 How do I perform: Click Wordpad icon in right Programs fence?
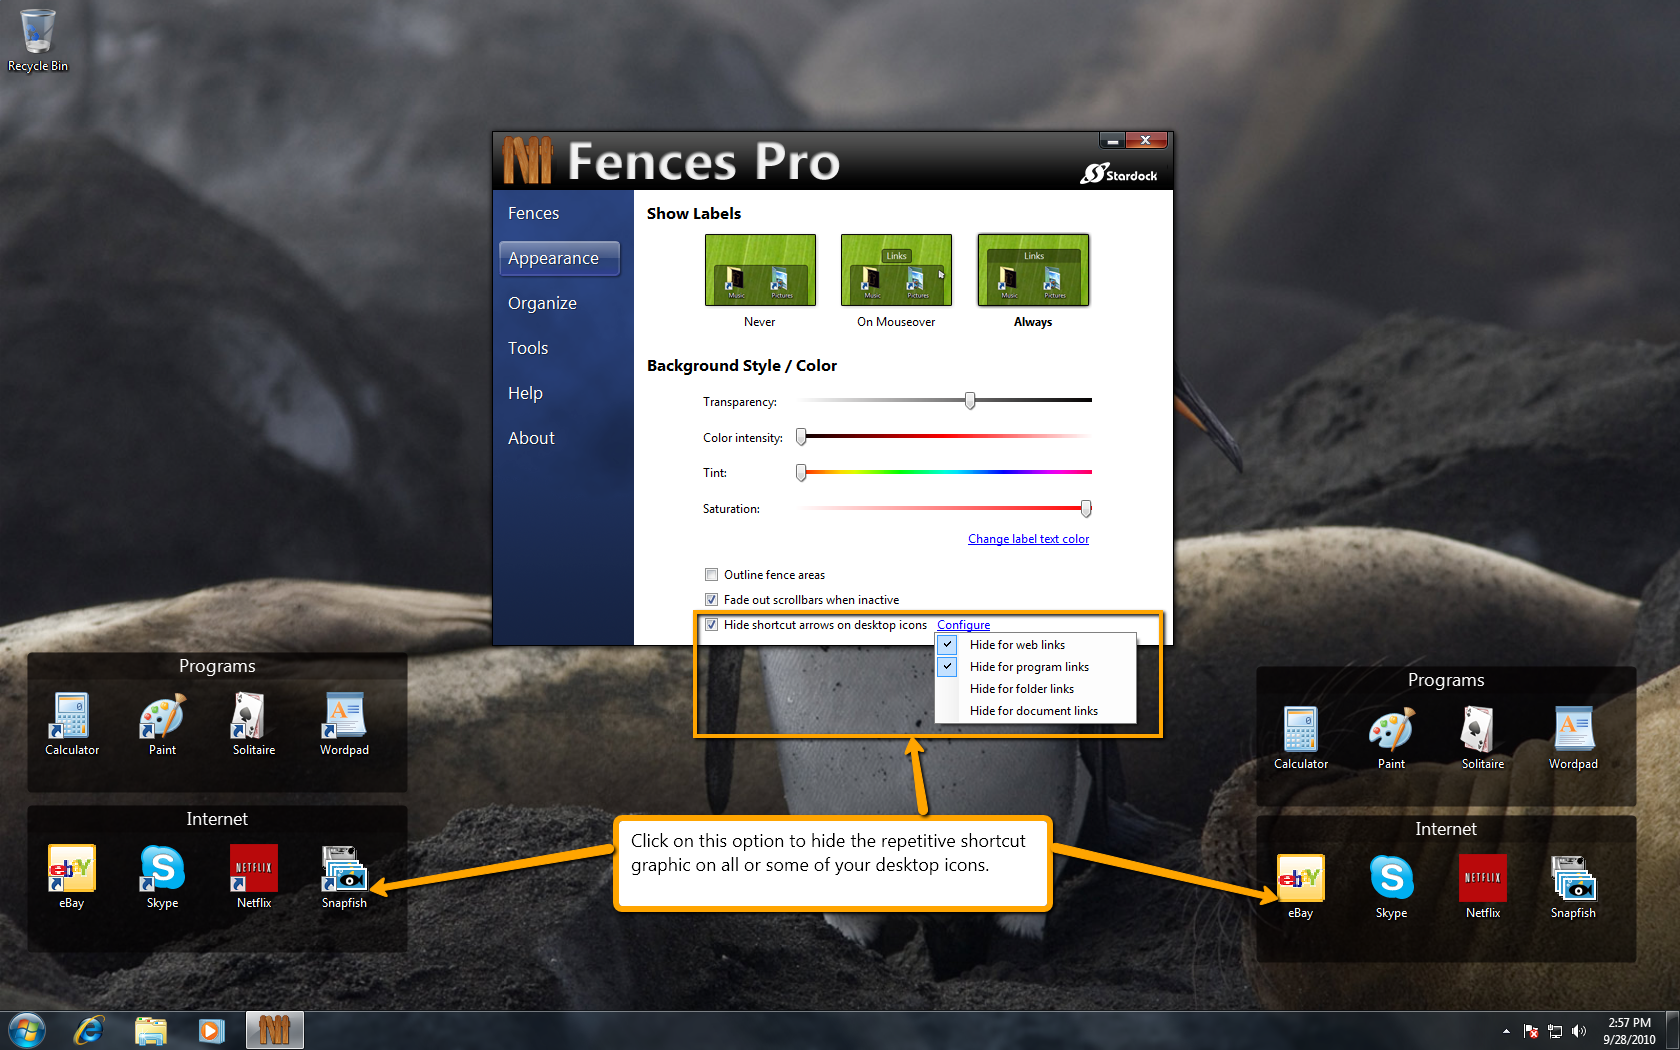[x=1573, y=737]
